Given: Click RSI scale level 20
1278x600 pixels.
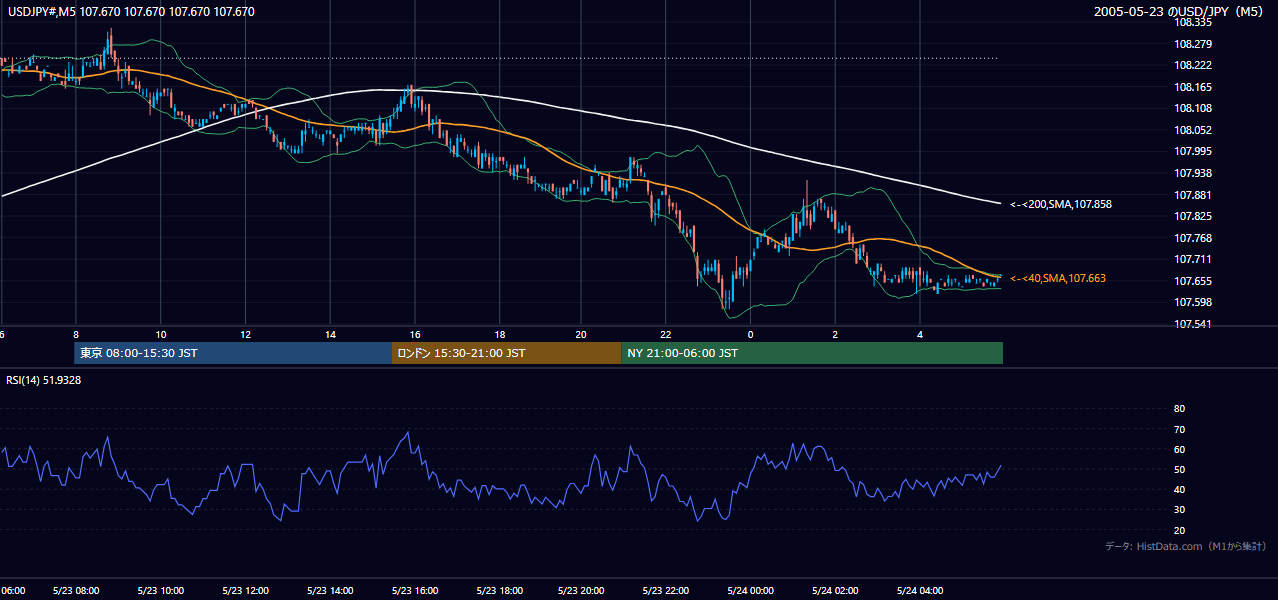Looking at the screenshot, I should pyautogui.click(x=1179, y=530).
